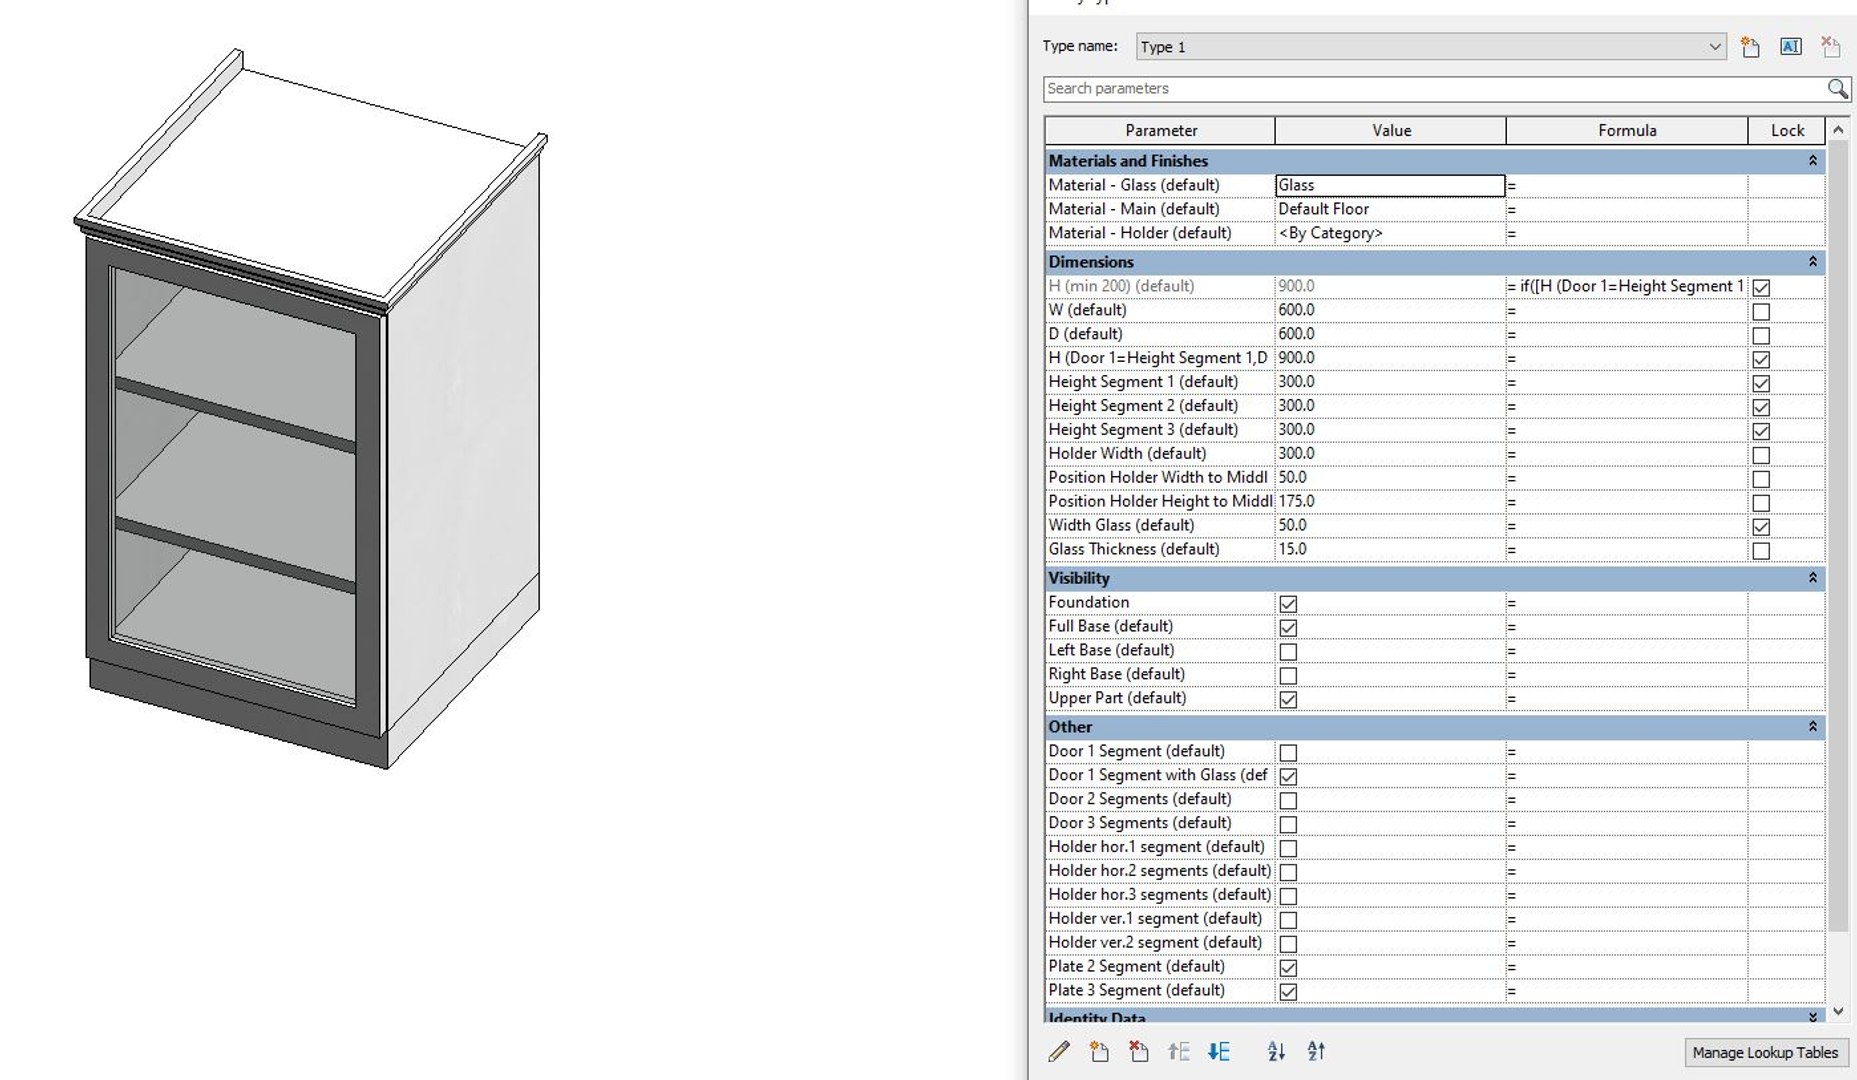The height and width of the screenshot is (1080, 1857).
Task: Click the Edit Parameter pencil icon
Action: click(1059, 1051)
